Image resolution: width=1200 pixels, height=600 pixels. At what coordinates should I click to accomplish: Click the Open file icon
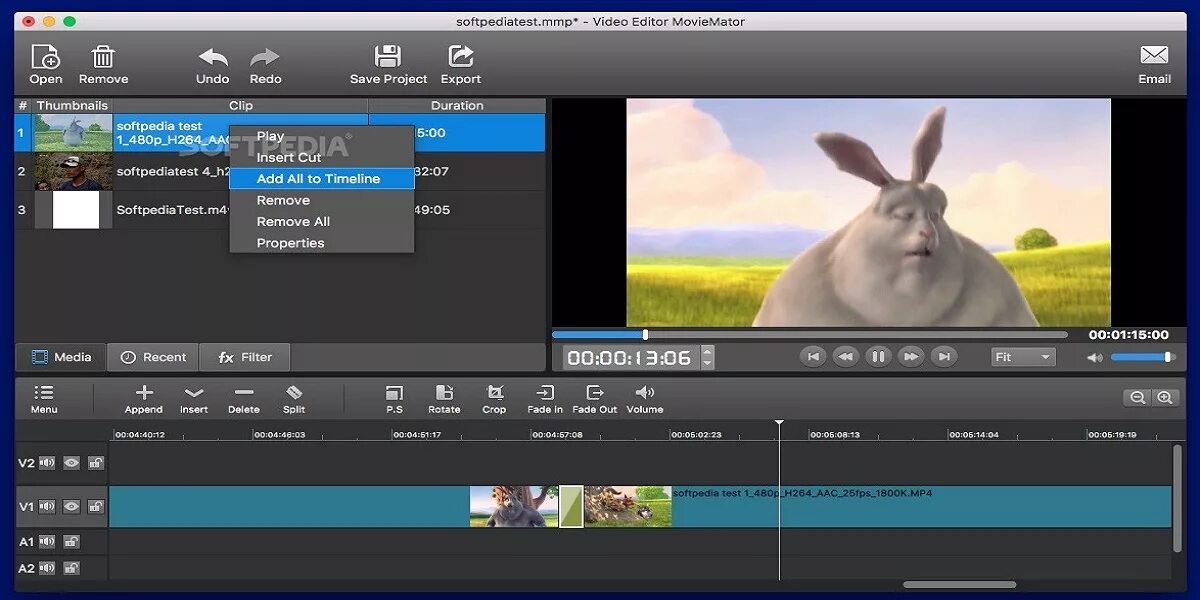tap(46, 57)
